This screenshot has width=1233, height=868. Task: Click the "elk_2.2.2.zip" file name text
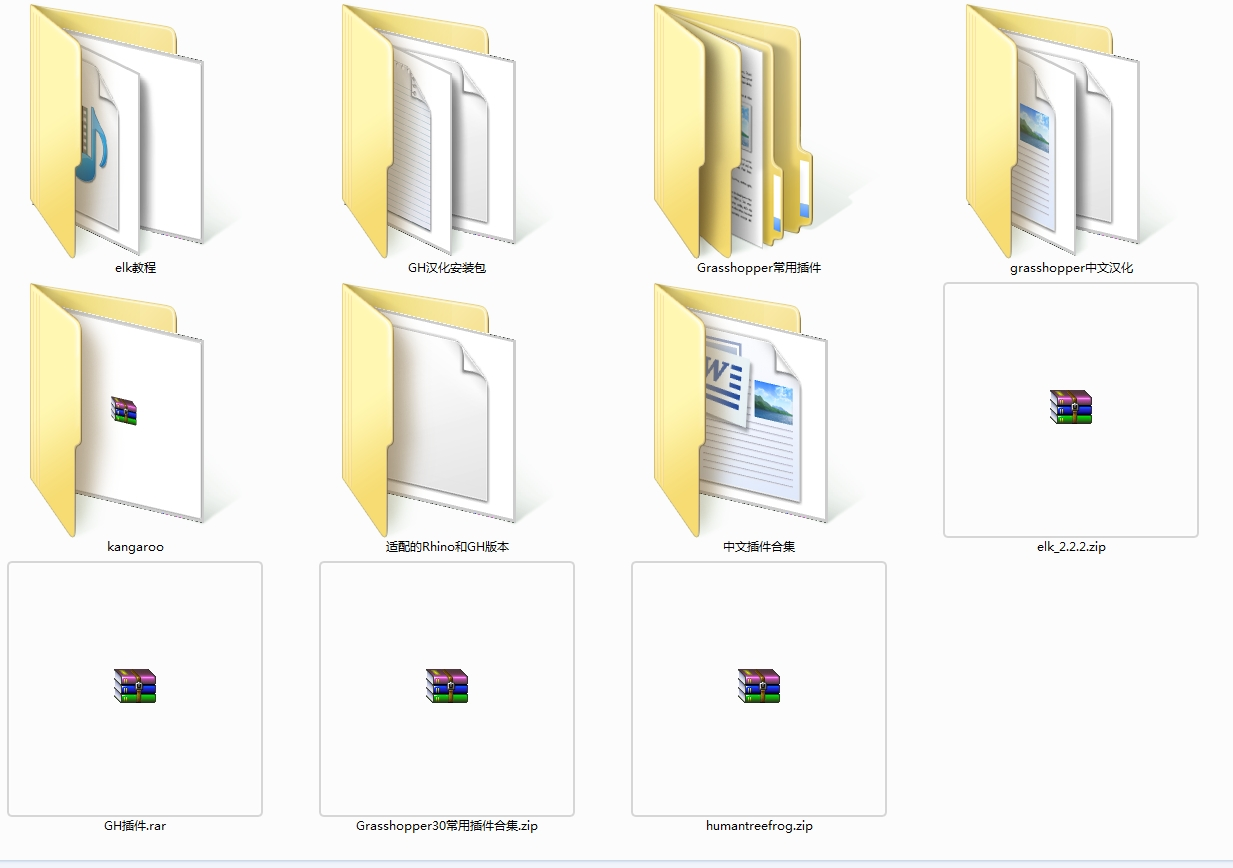[1071, 547]
